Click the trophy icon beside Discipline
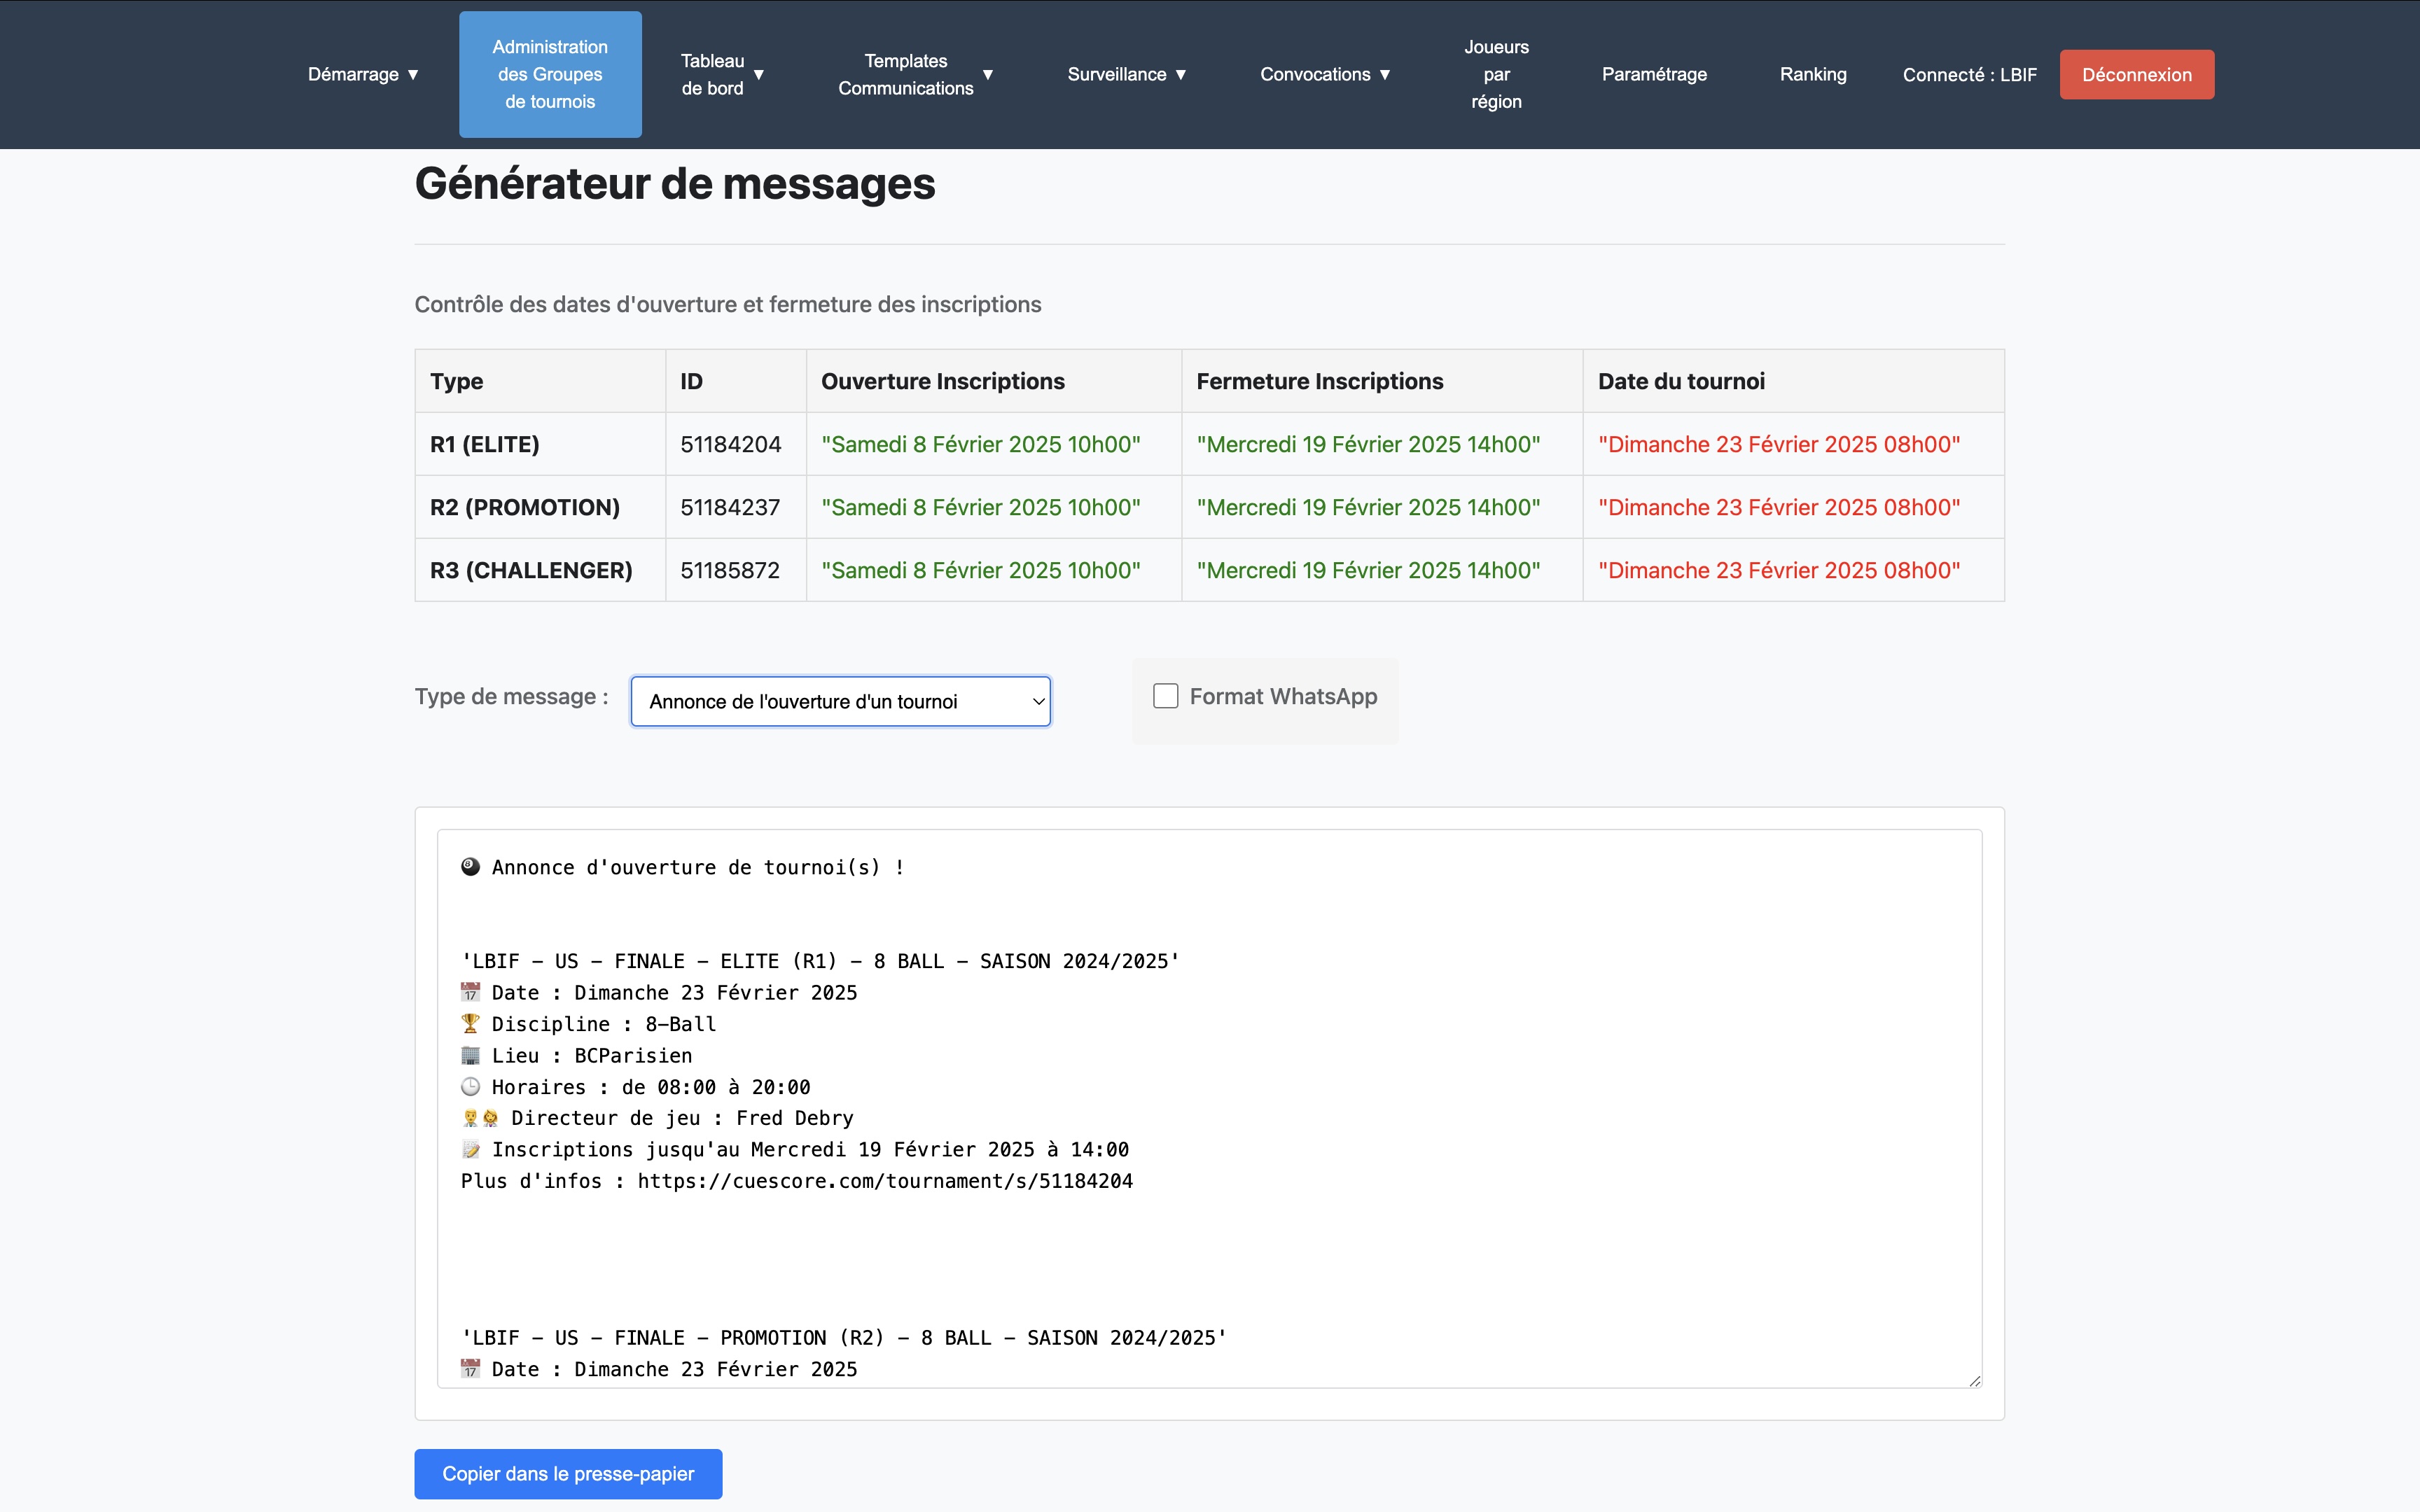The width and height of the screenshot is (2420, 1512). [x=470, y=1023]
